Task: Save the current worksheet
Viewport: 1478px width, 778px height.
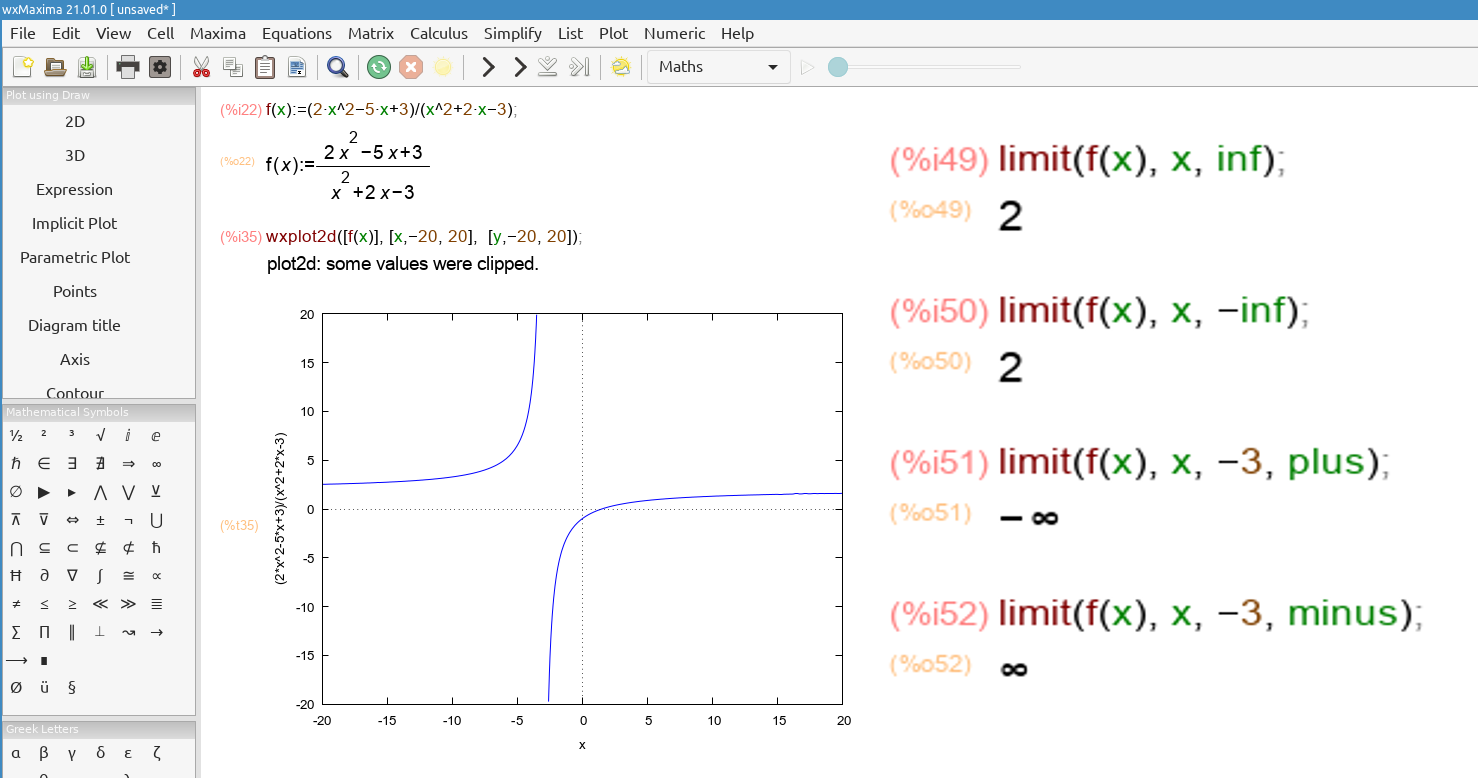Action: (x=87, y=66)
